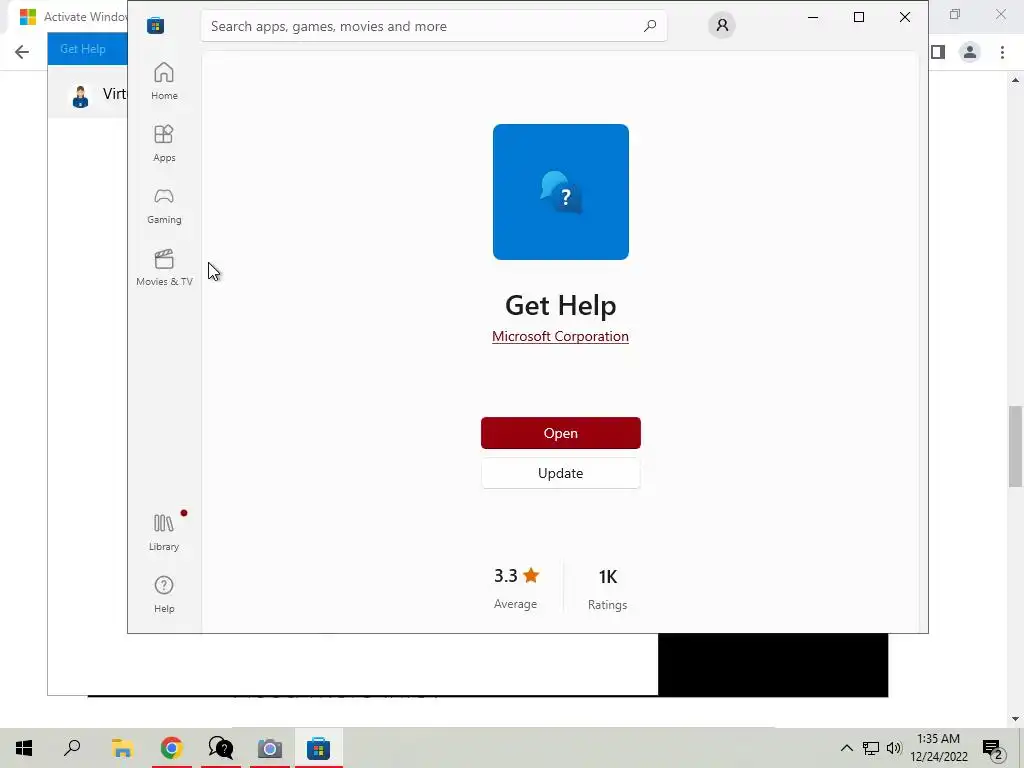Open Chrome three-dot menu

pos(1002,52)
